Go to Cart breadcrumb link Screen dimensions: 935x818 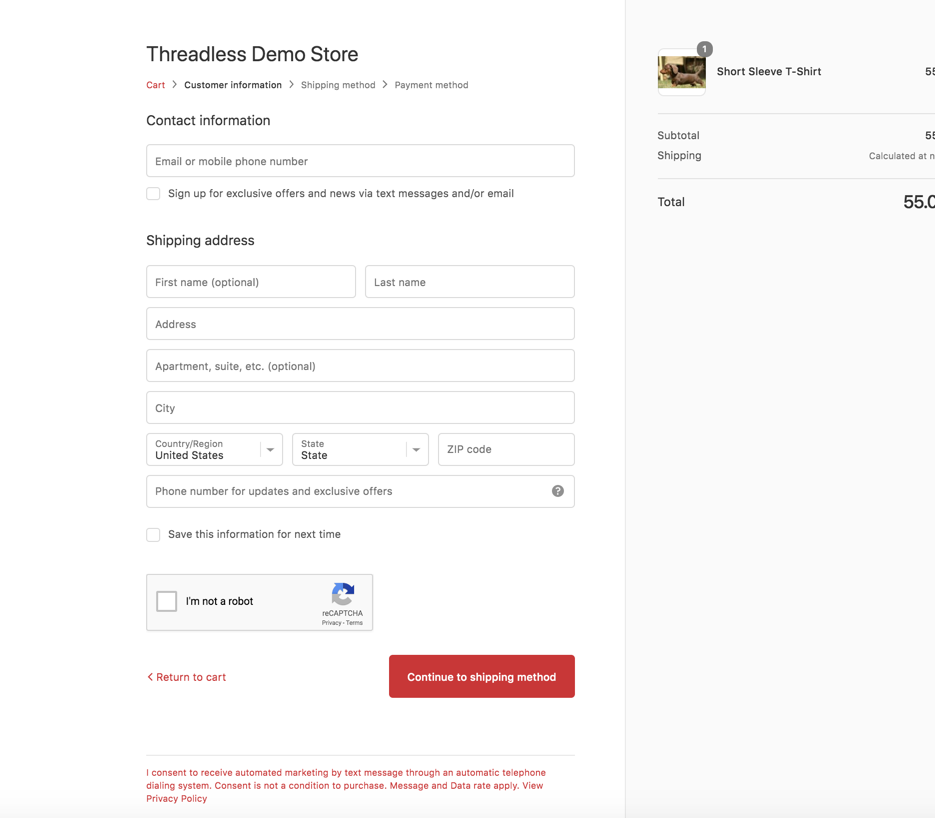156,85
